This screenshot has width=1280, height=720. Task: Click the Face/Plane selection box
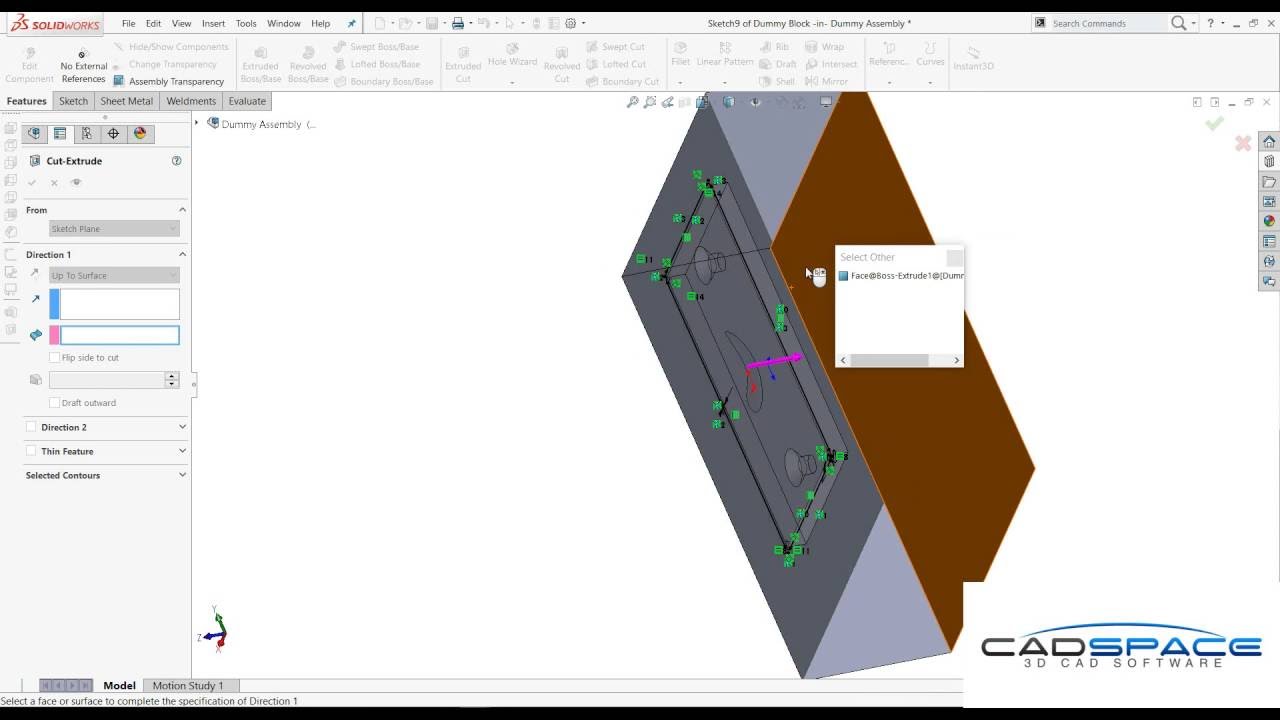click(x=119, y=335)
